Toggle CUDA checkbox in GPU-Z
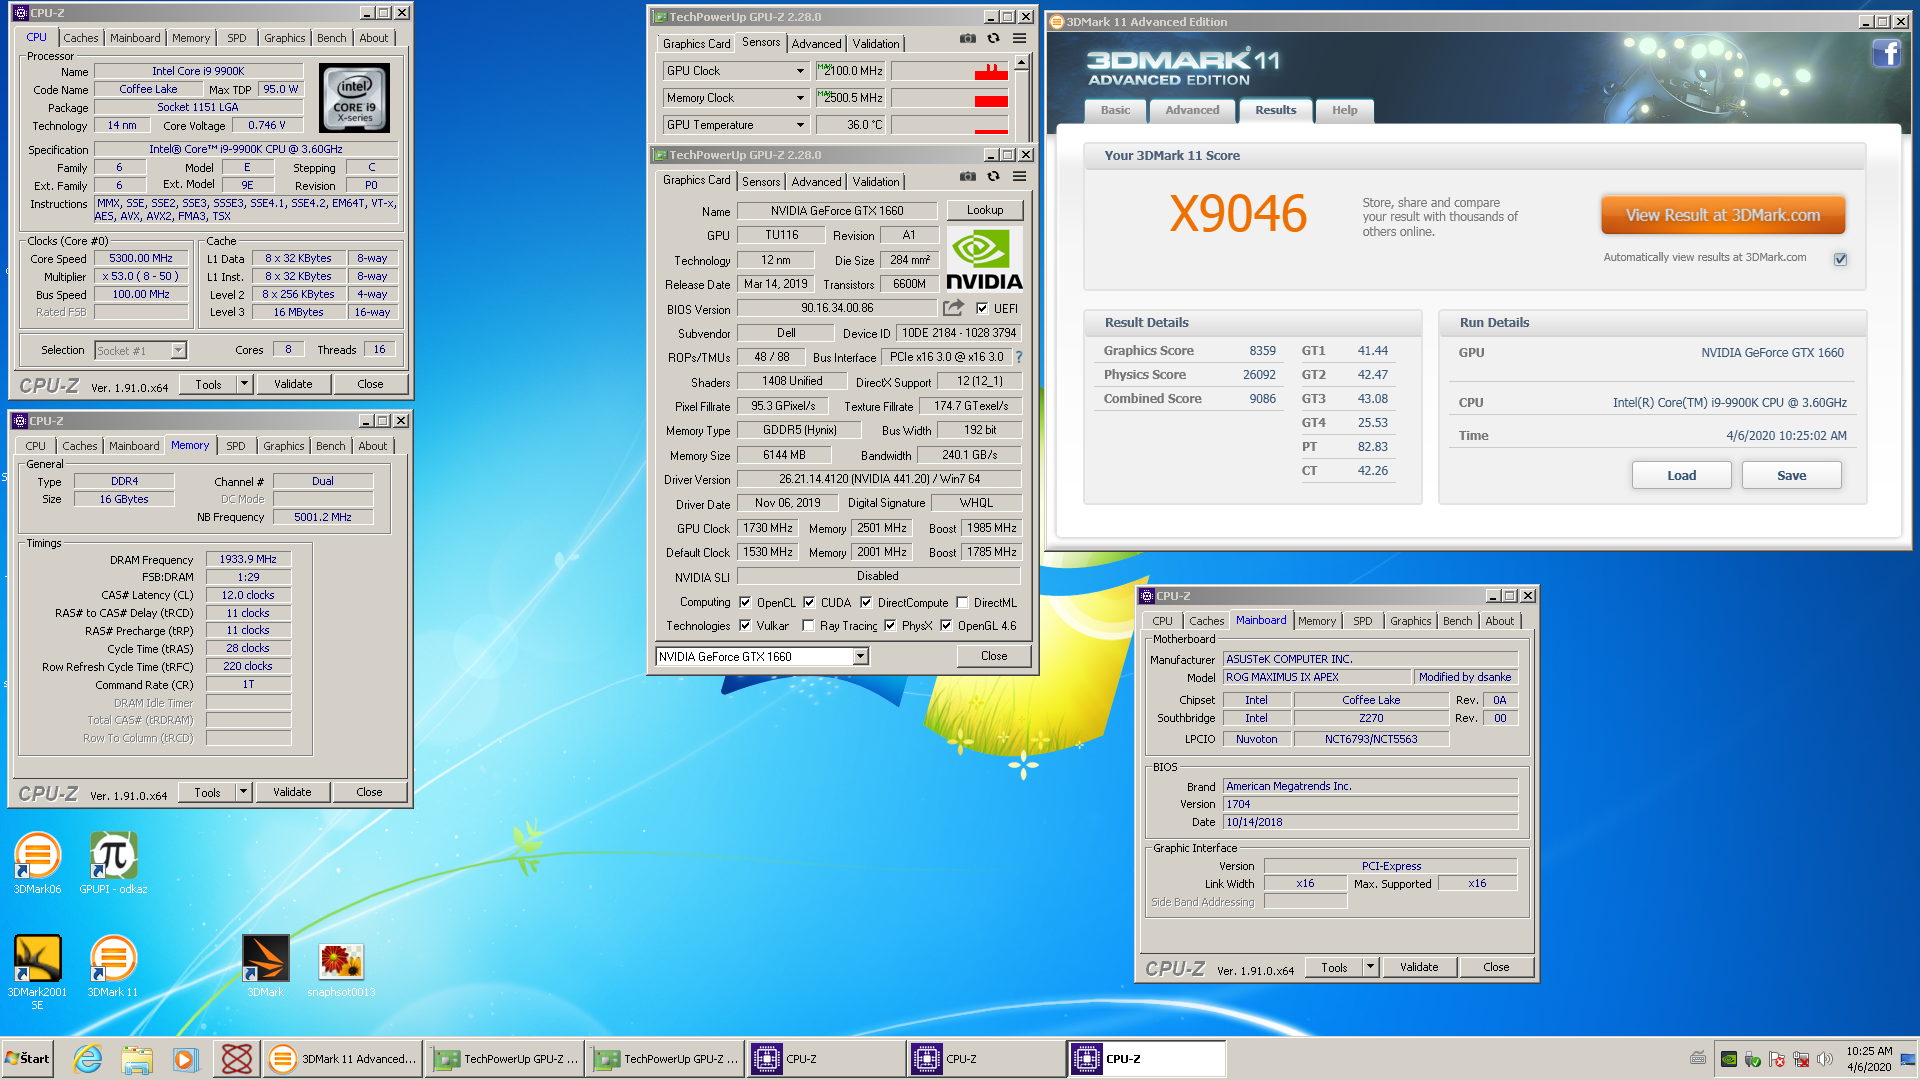Viewport: 1920px width, 1080px height. [809, 602]
